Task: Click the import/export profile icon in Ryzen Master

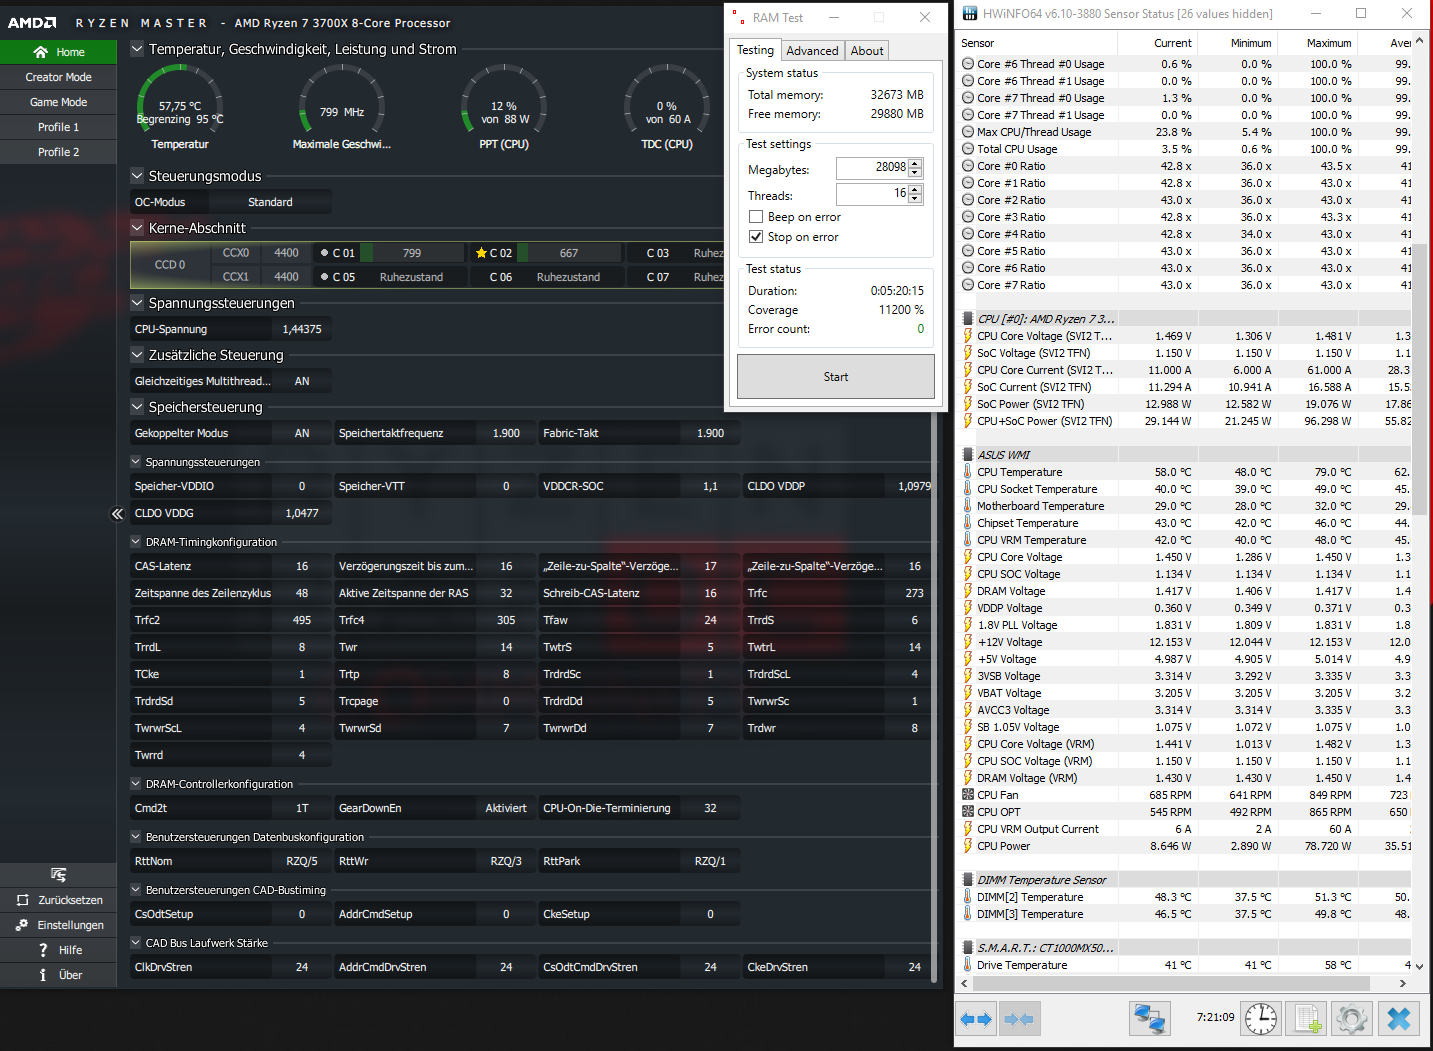Action: tap(58, 875)
